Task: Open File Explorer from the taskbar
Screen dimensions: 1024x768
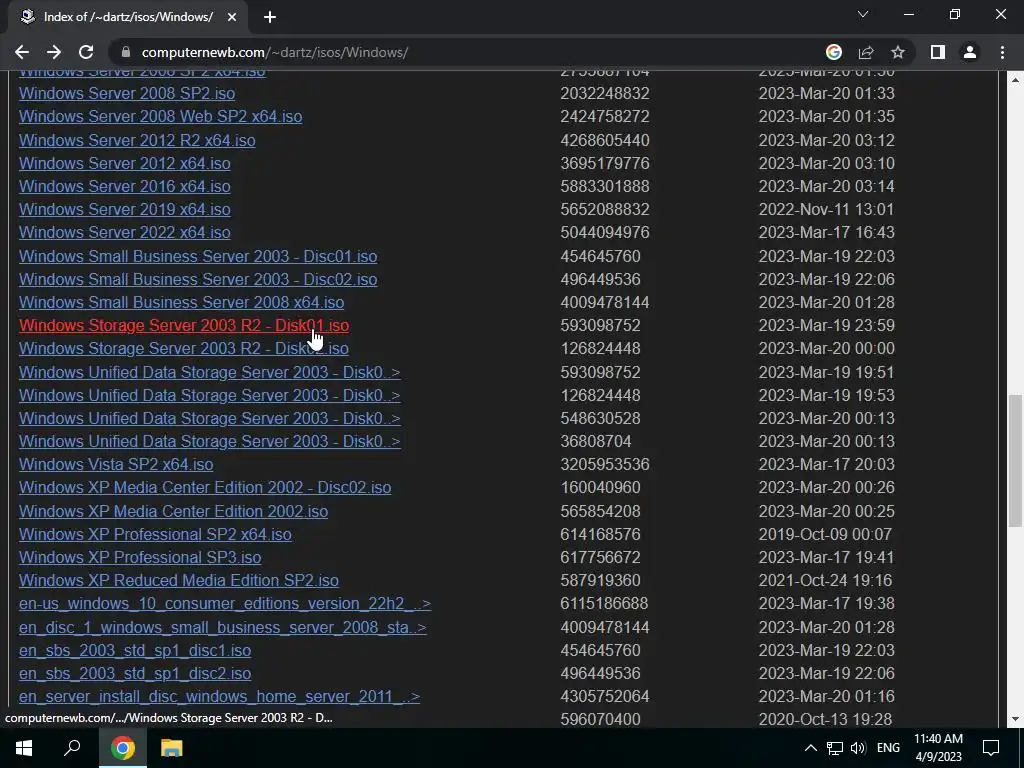Action: (x=171, y=748)
